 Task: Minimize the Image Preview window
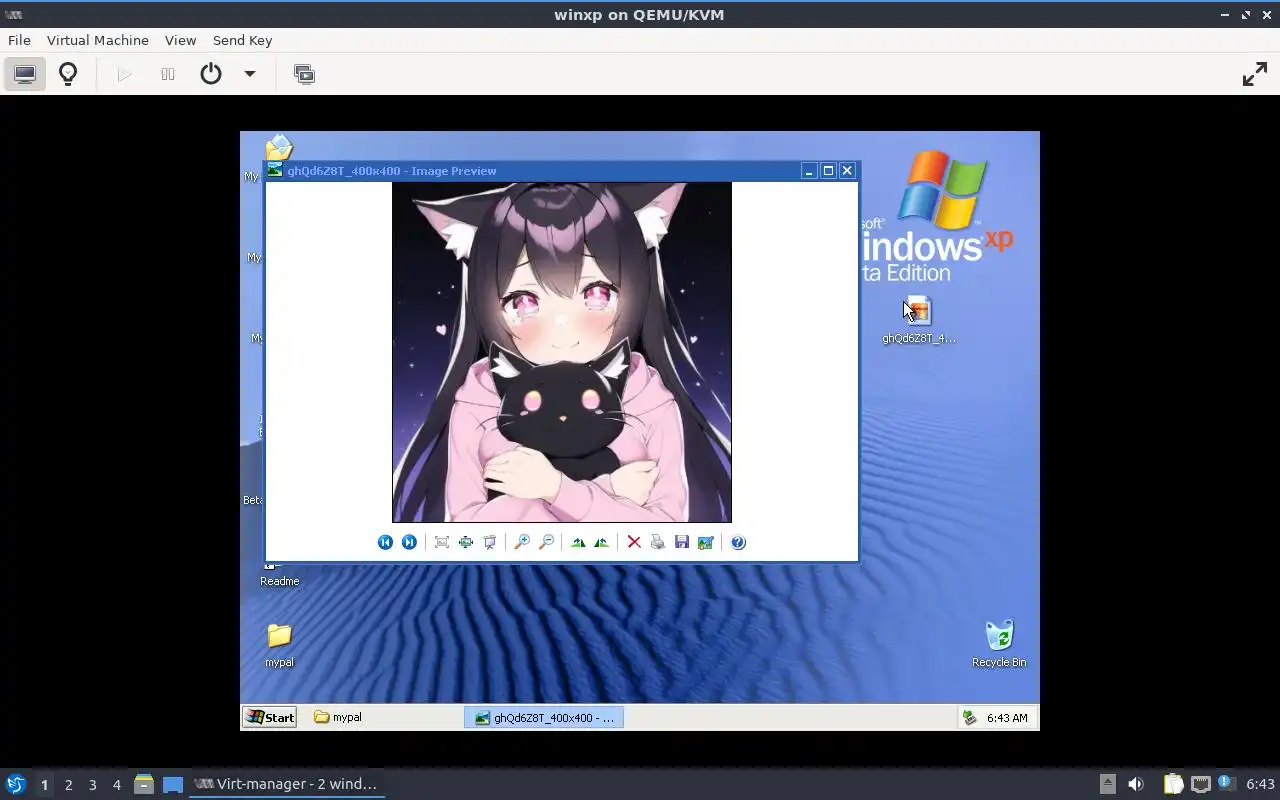809,171
